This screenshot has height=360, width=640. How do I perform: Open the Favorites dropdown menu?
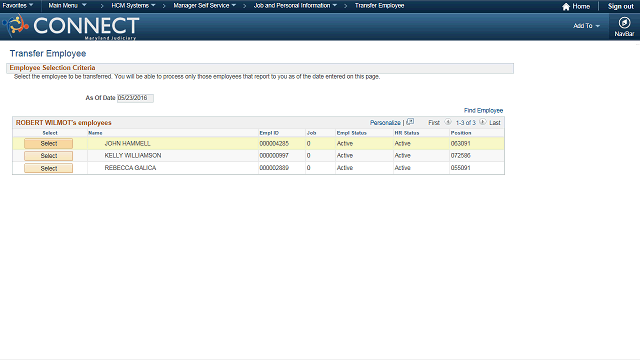pos(18,6)
